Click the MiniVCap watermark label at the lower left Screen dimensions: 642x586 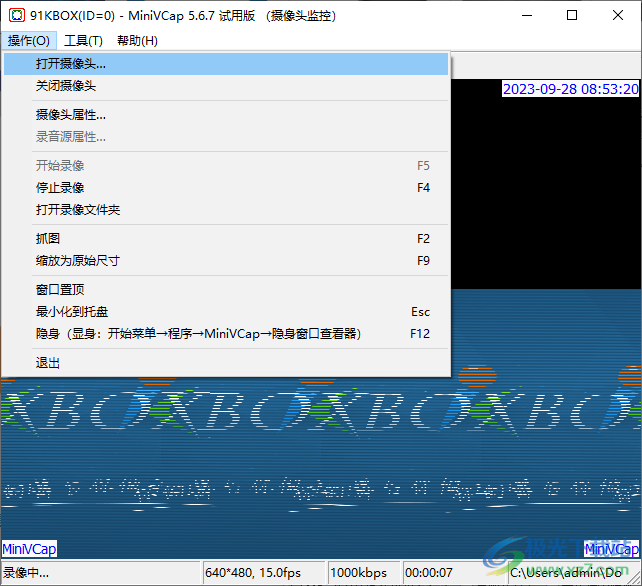point(29,549)
